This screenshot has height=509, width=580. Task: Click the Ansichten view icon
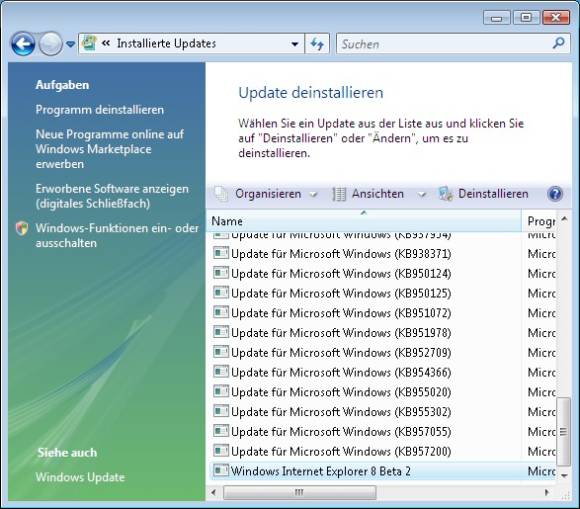click(339, 194)
